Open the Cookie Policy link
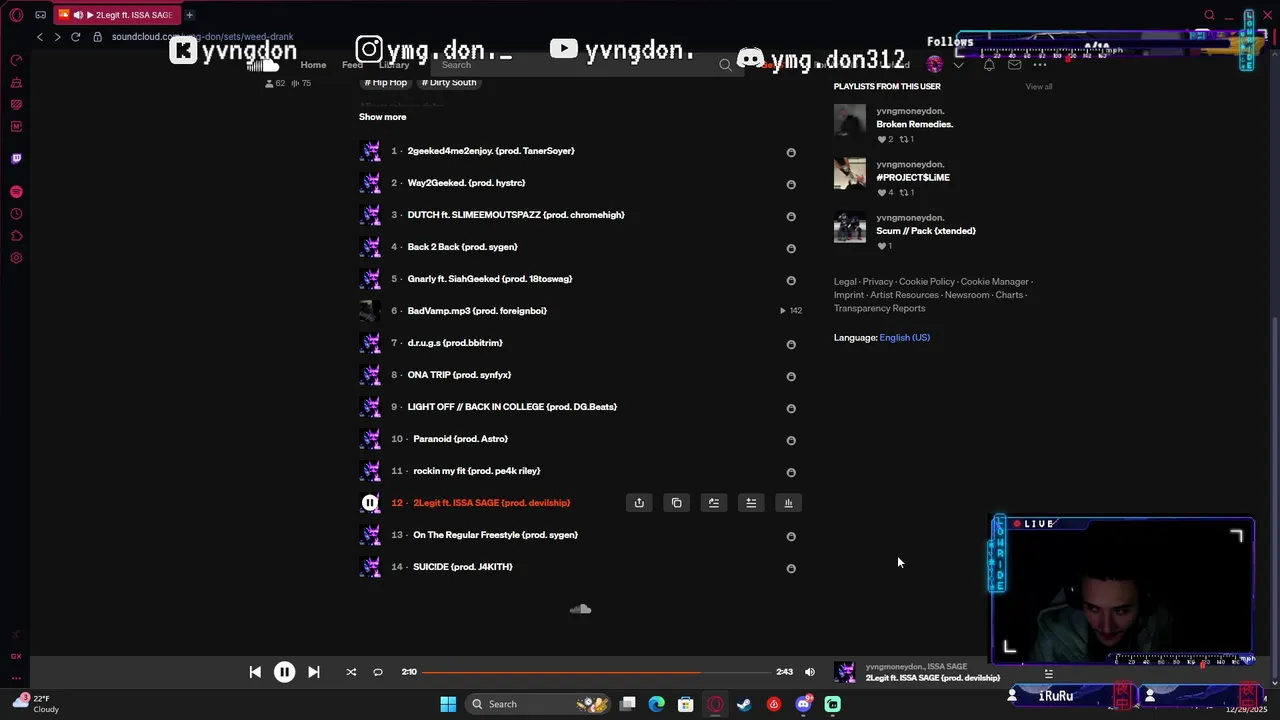 pyautogui.click(x=927, y=282)
